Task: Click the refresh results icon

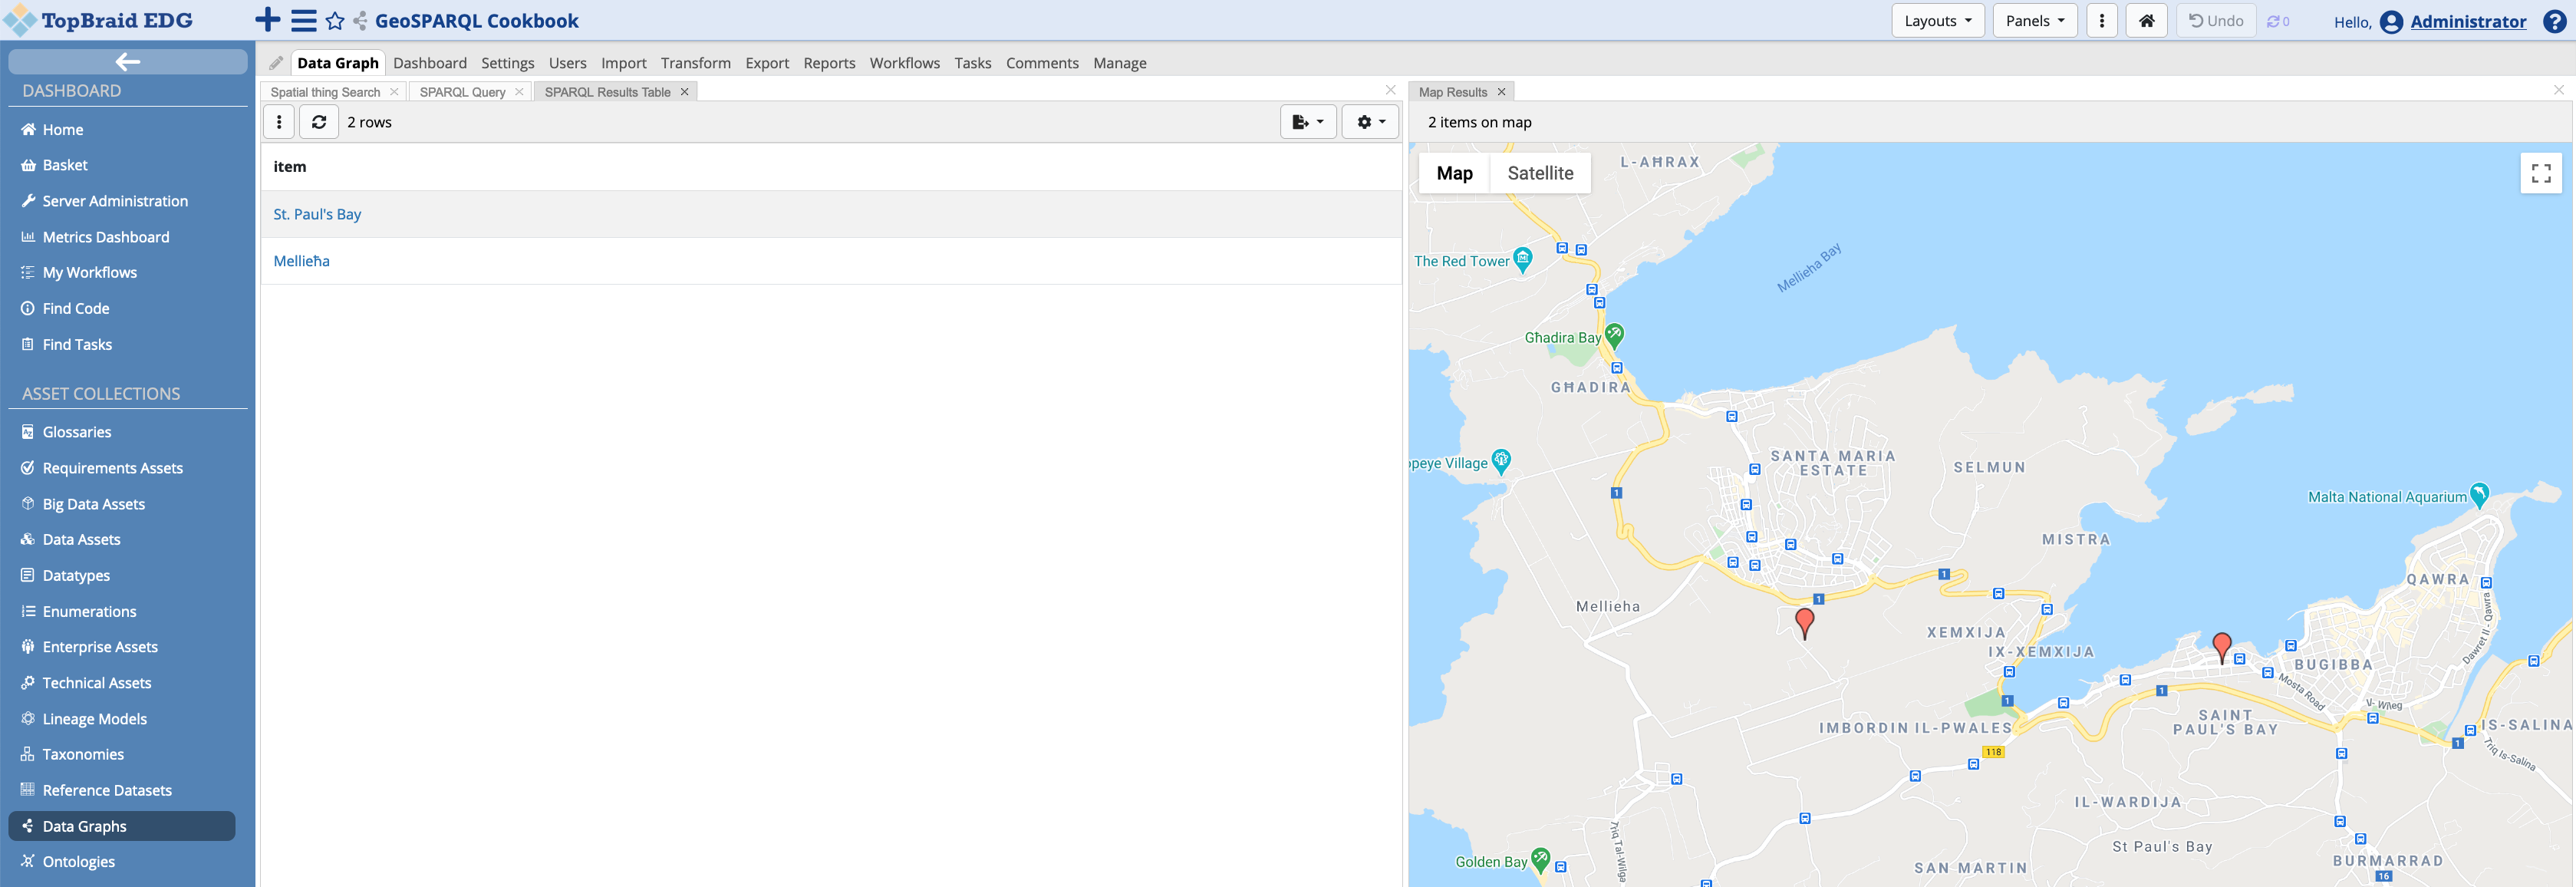Action: coord(319,122)
